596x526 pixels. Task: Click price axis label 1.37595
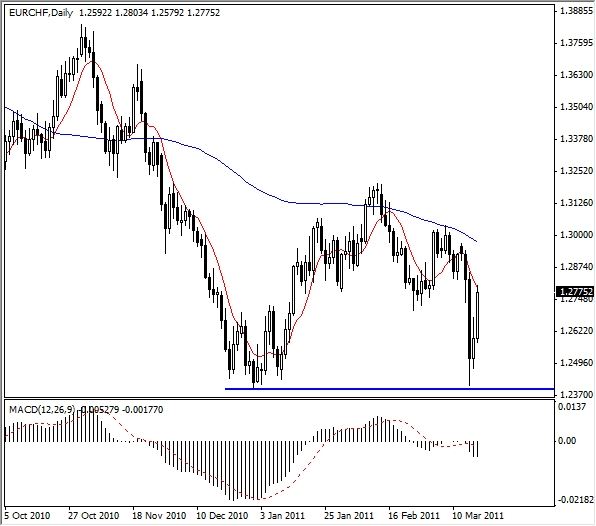pyautogui.click(x=576, y=43)
